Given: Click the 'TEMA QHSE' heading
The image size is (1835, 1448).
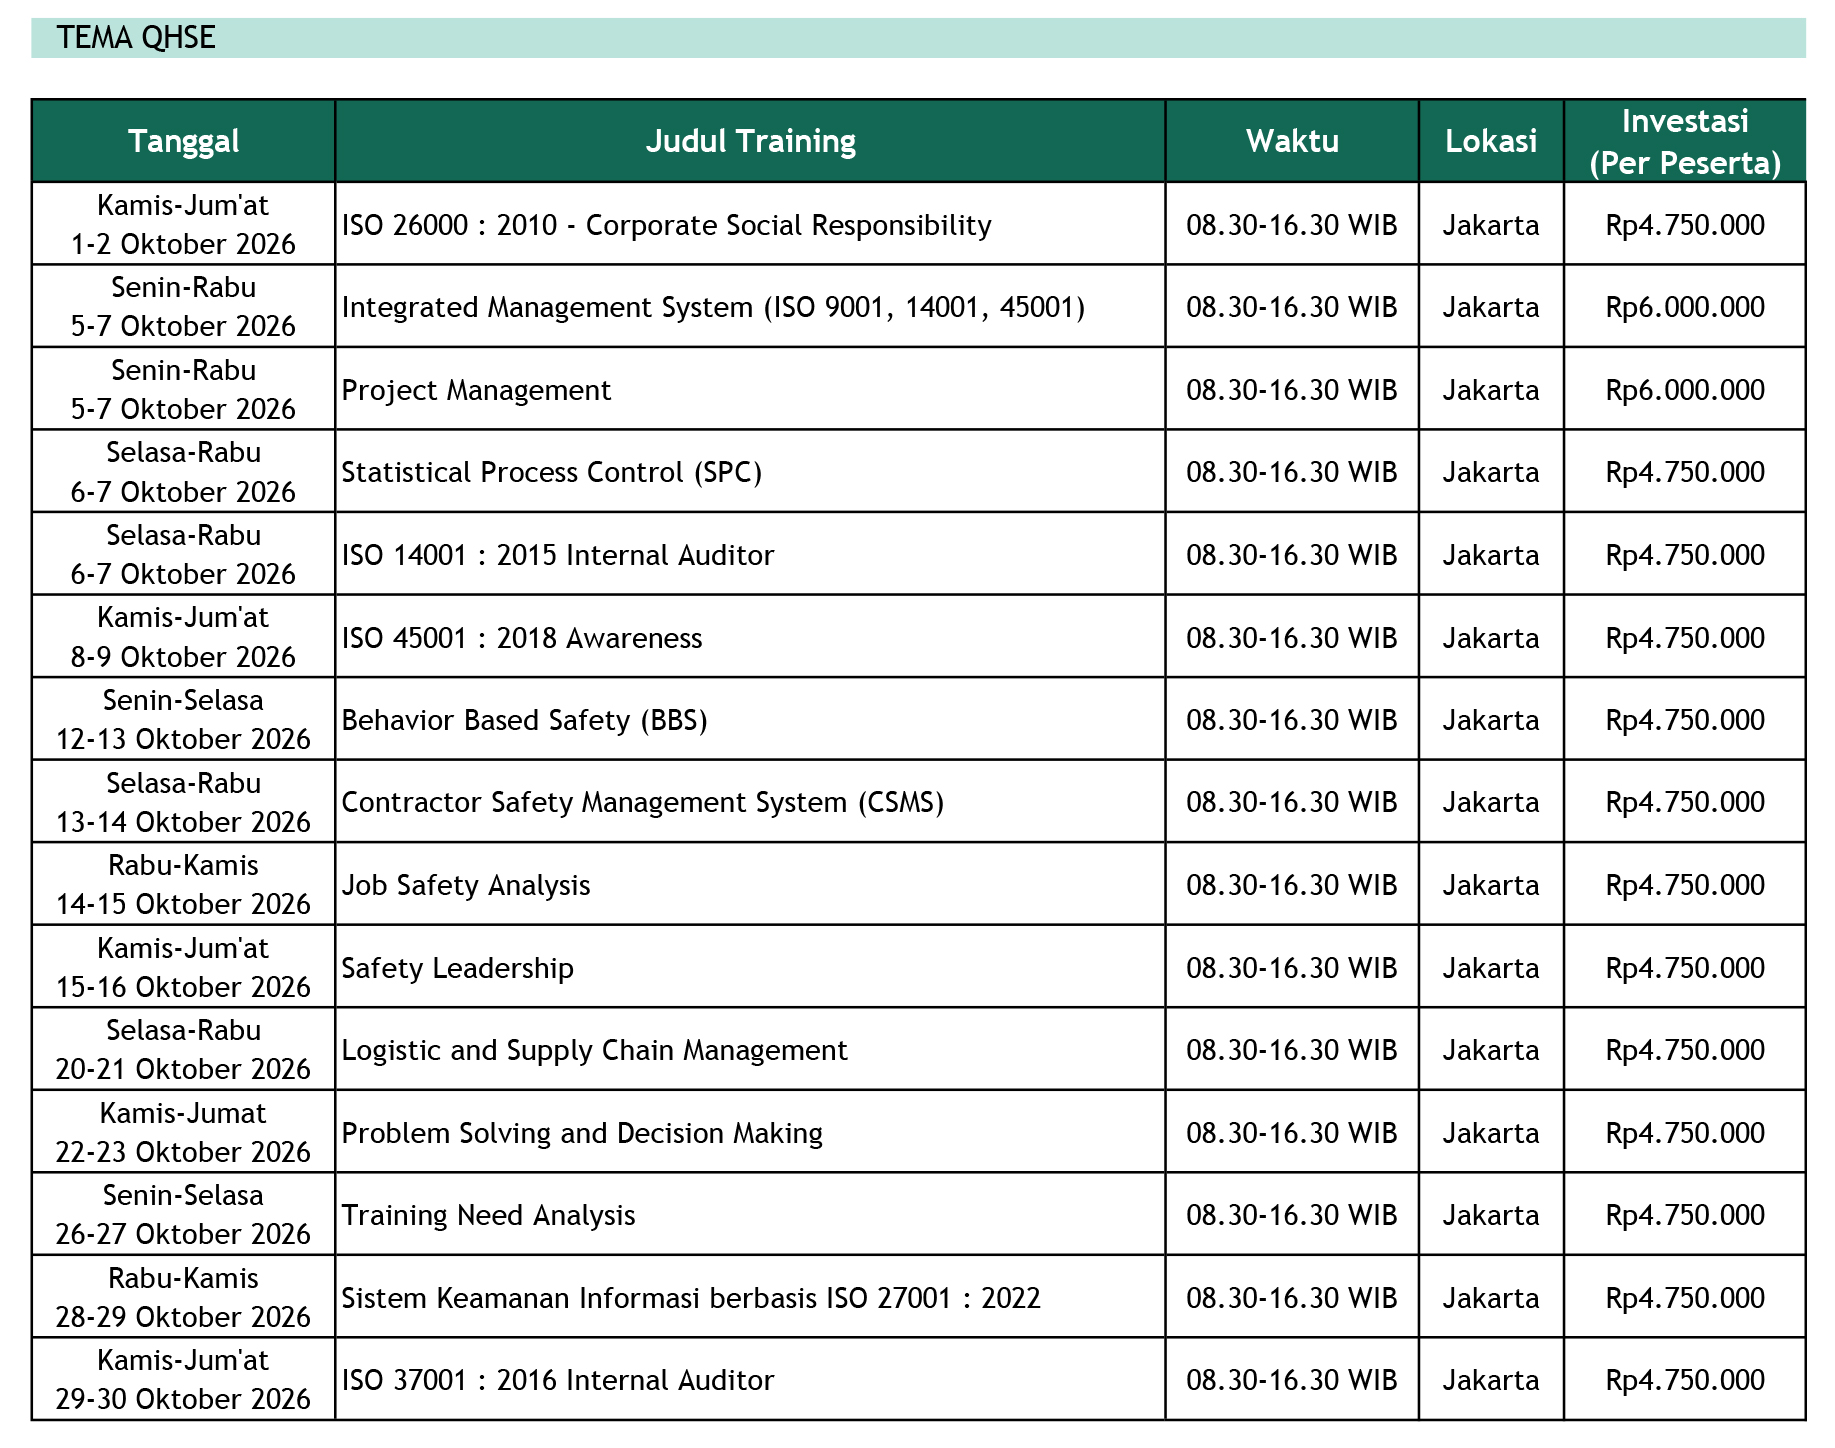Looking at the screenshot, I should 136,38.
